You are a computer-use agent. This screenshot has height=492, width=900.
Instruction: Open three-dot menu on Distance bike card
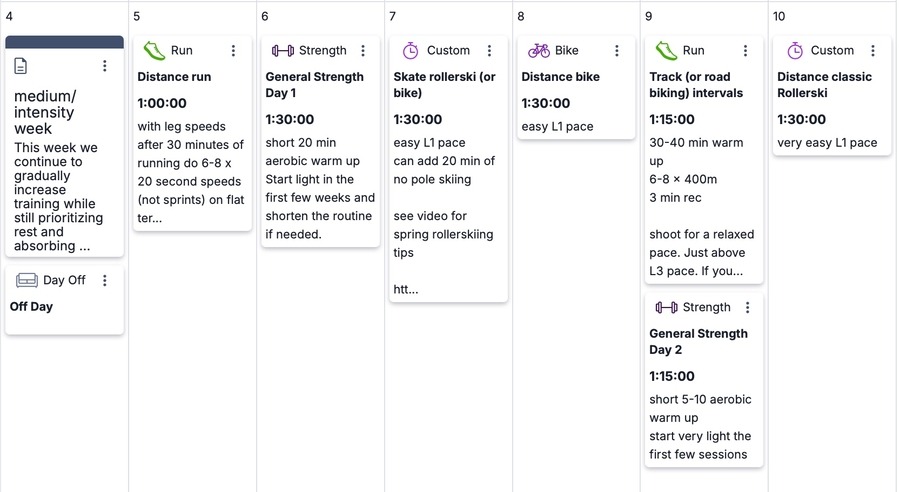point(616,51)
